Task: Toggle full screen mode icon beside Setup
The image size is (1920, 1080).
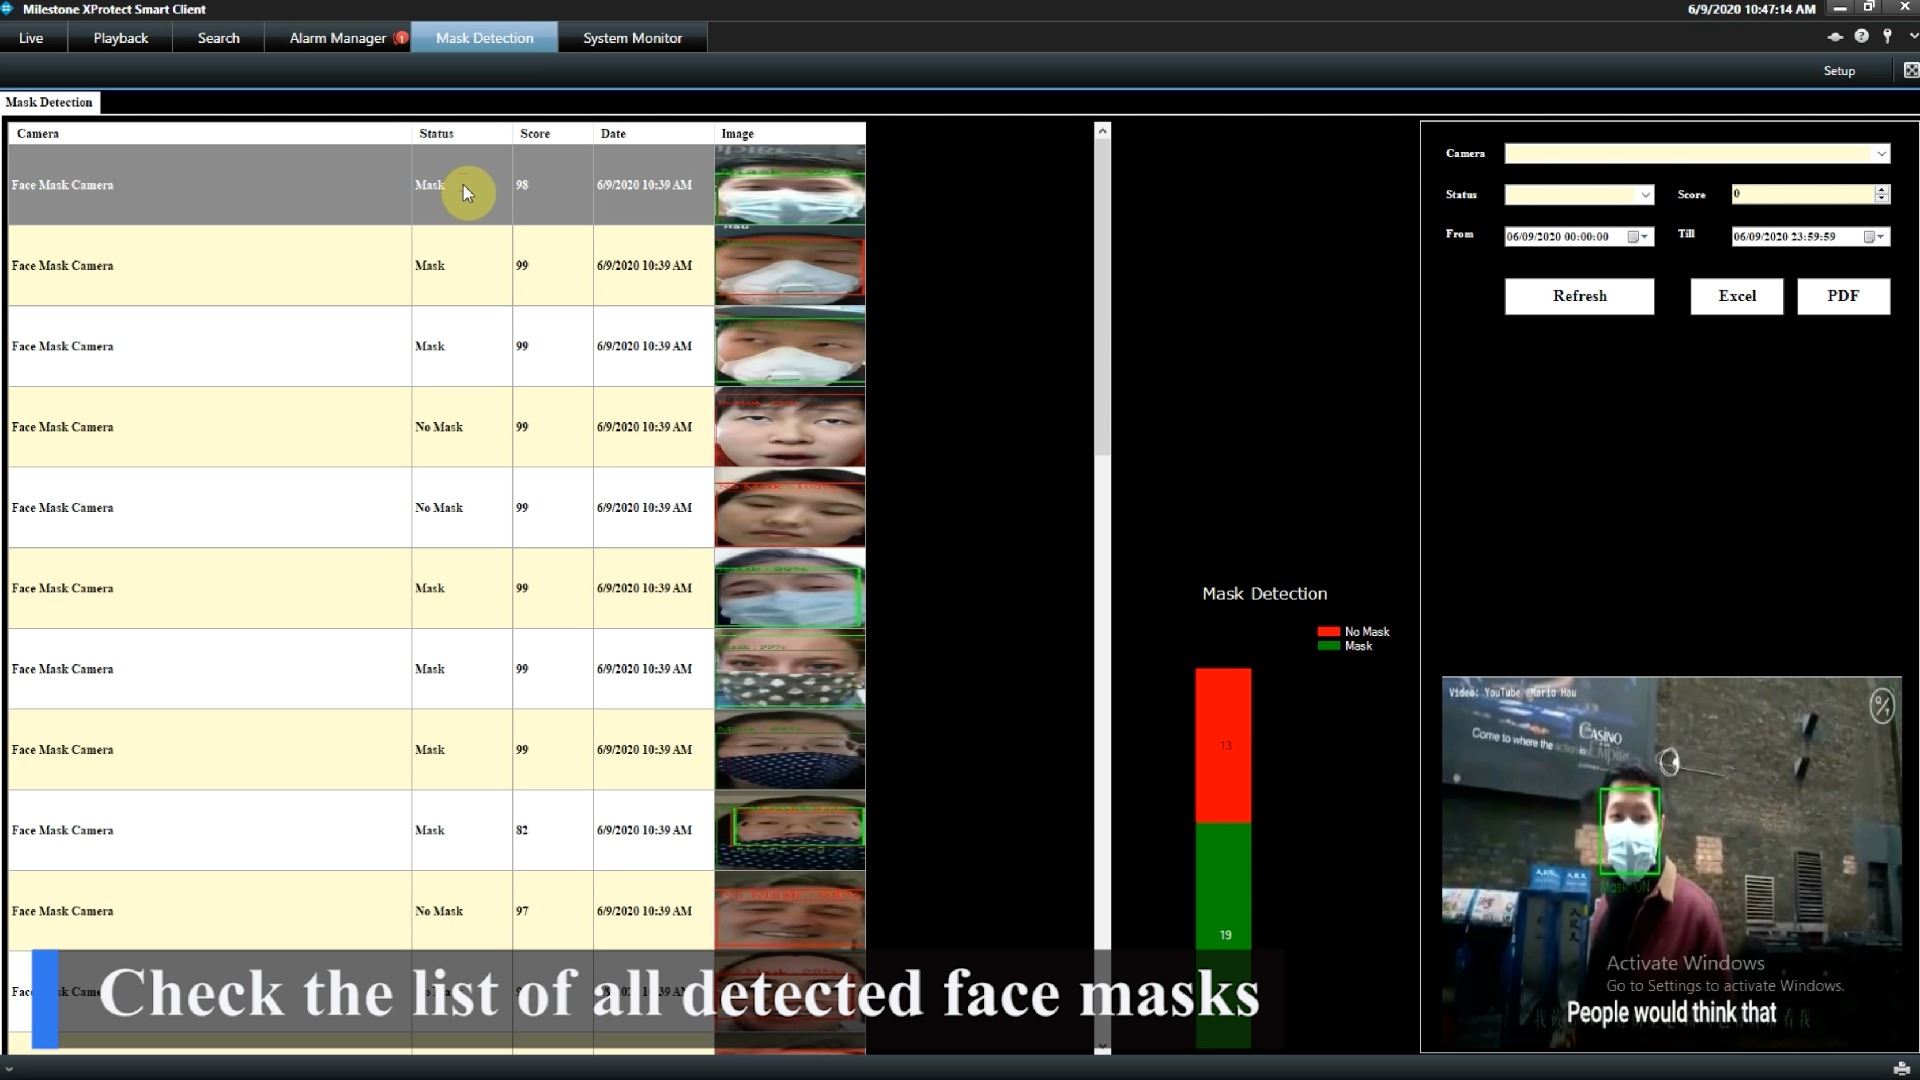Action: (1910, 70)
